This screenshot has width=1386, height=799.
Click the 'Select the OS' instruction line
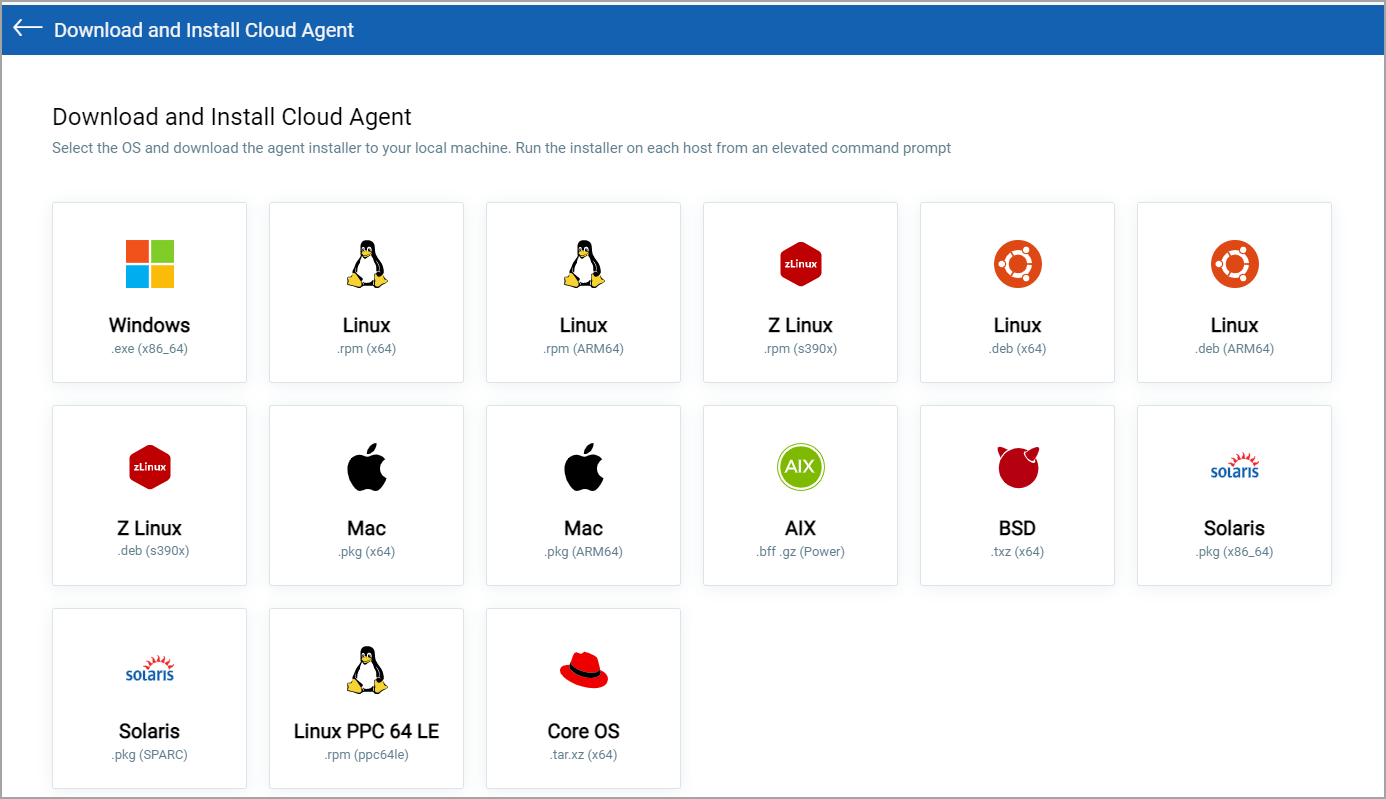point(502,148)
